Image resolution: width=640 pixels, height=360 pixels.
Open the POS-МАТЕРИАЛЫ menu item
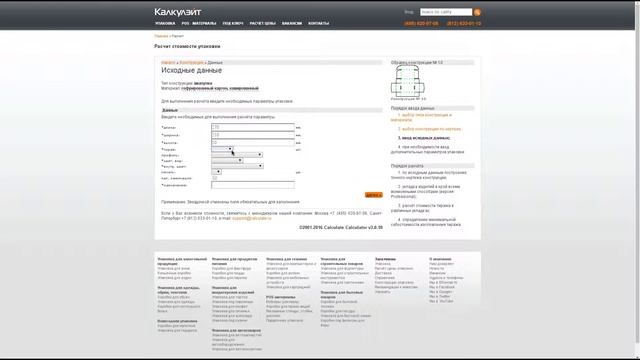199,23
